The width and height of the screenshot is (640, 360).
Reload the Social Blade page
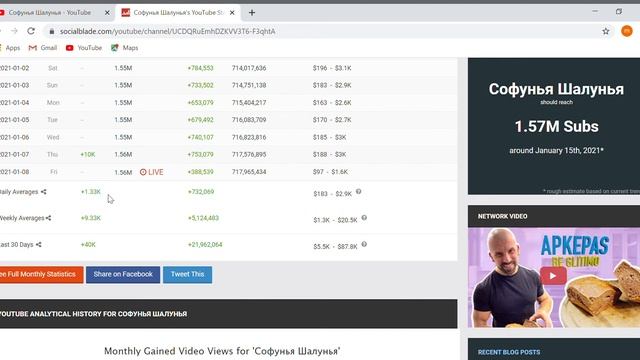pyautogui.click(x=31, y=31)
